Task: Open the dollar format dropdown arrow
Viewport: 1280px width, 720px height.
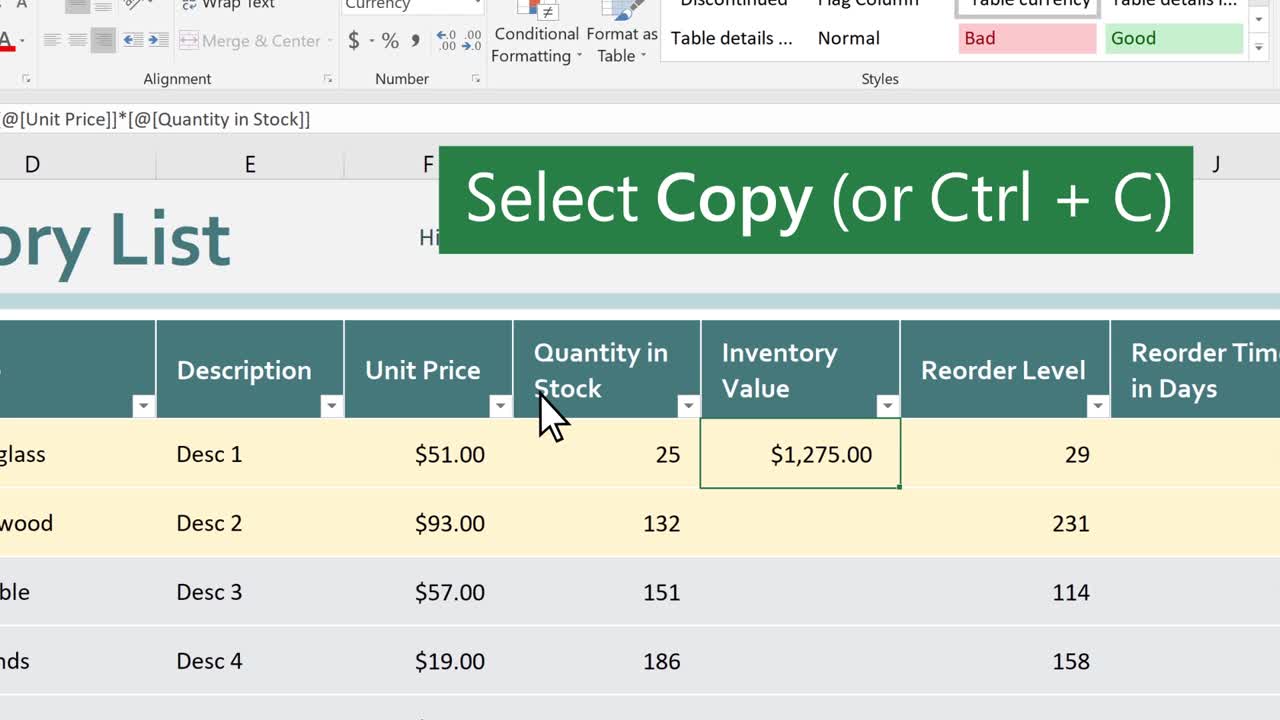Action: [371, 41]
